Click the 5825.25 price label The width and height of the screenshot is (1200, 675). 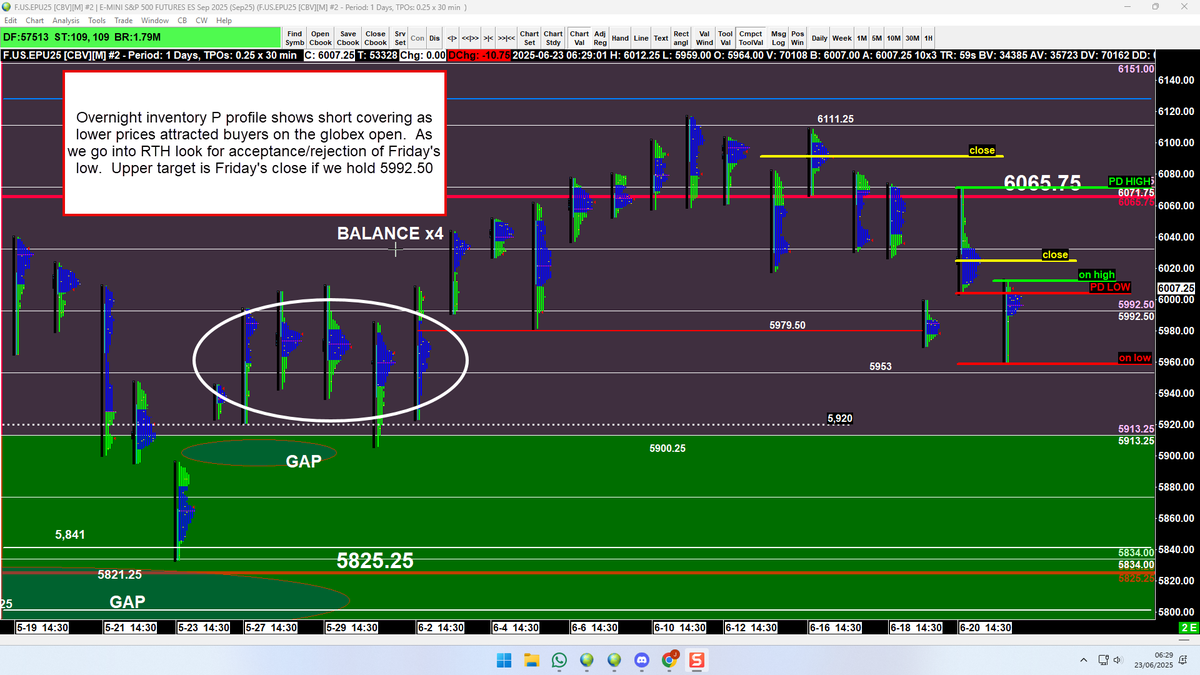coord(375,561)
